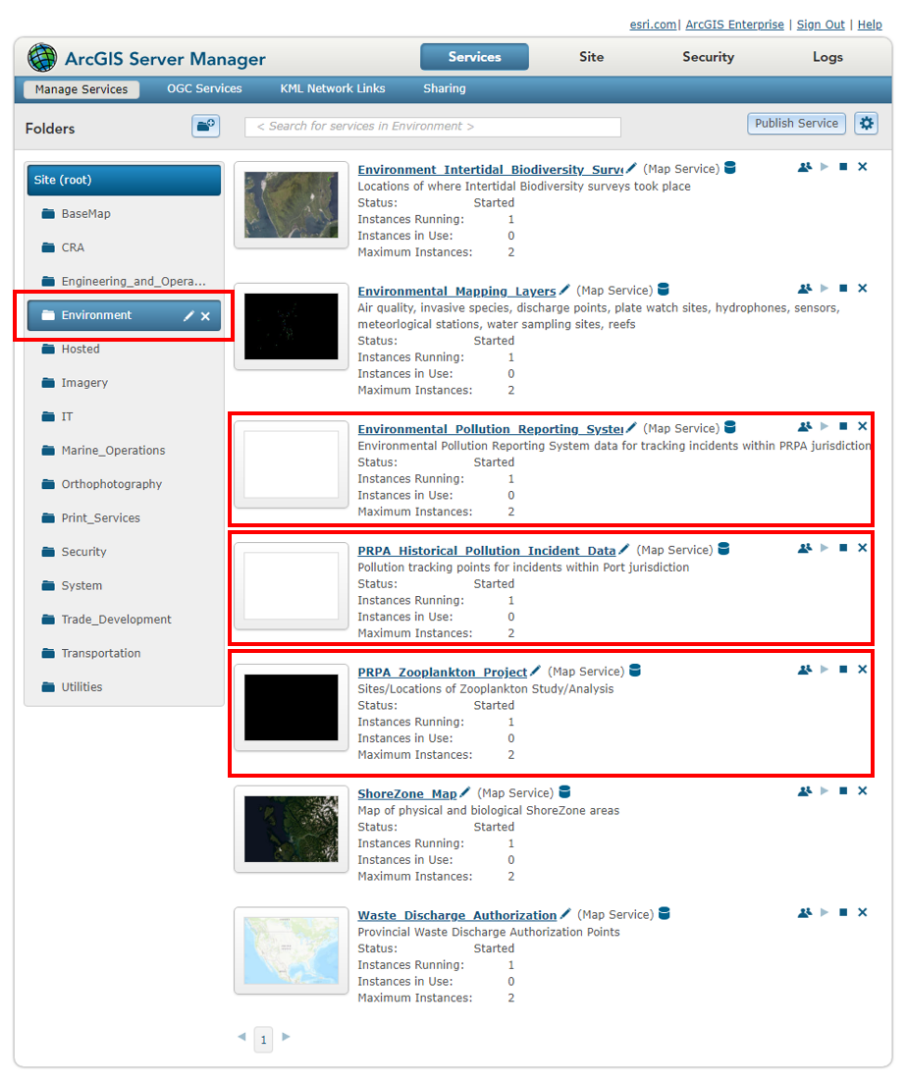Open the ShoreZone_Map service link
This screenshot has height=1080, width=904.
point(407,794)
